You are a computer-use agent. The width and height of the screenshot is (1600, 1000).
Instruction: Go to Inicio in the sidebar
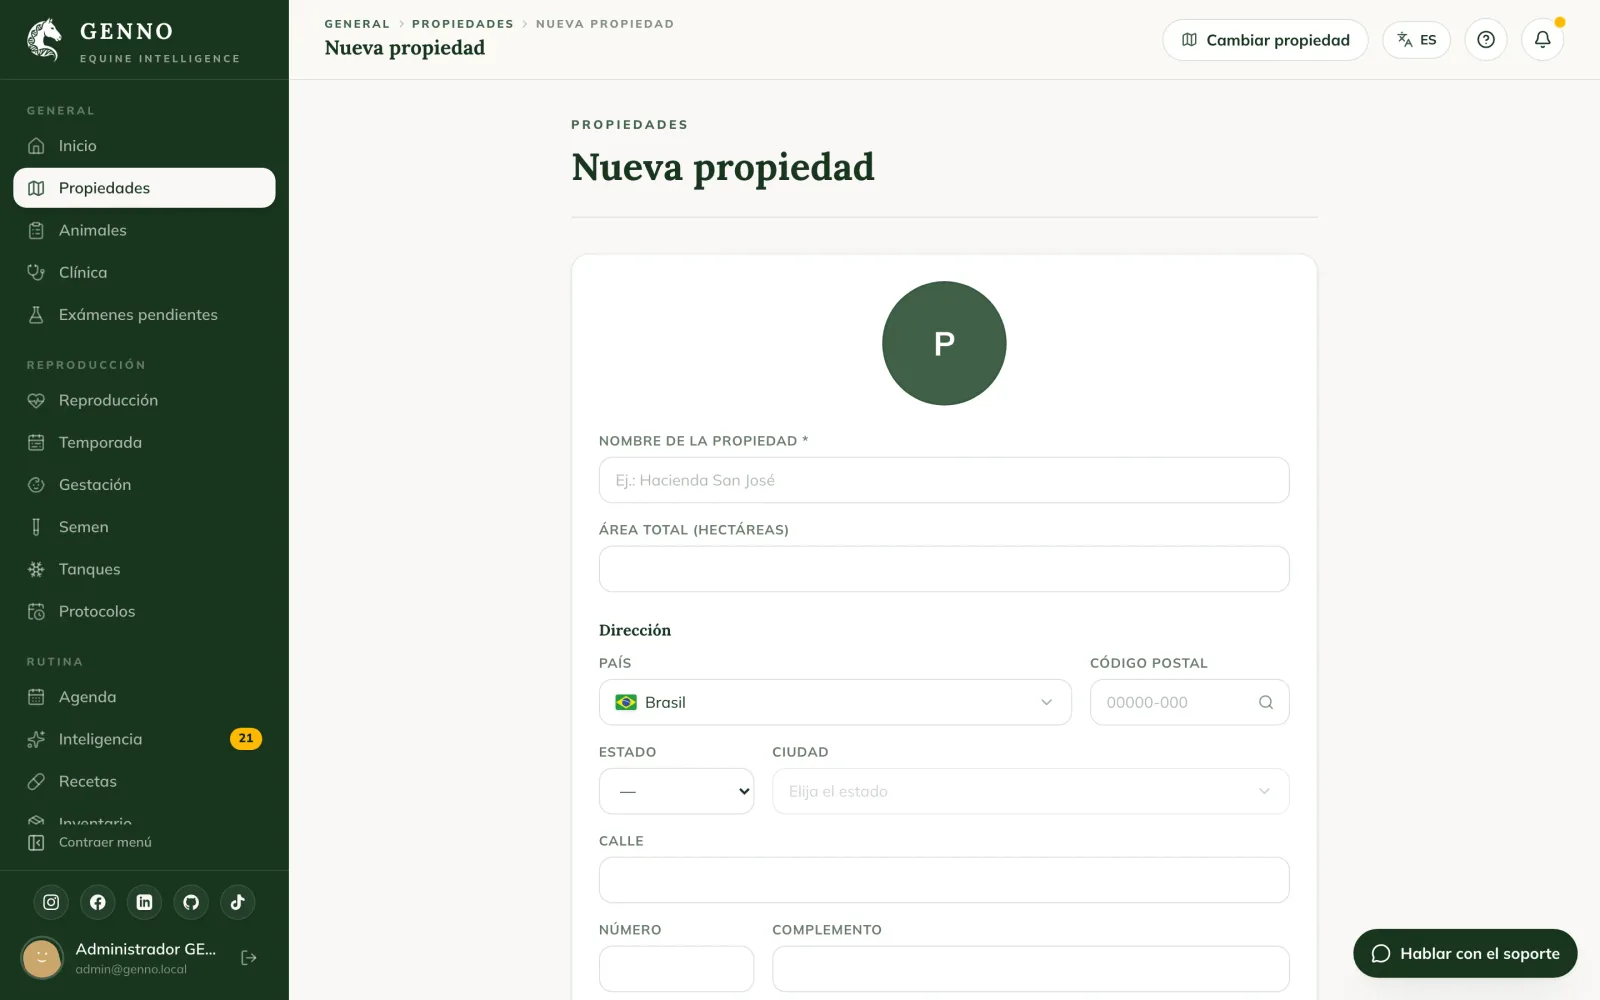tap(144, 146)
